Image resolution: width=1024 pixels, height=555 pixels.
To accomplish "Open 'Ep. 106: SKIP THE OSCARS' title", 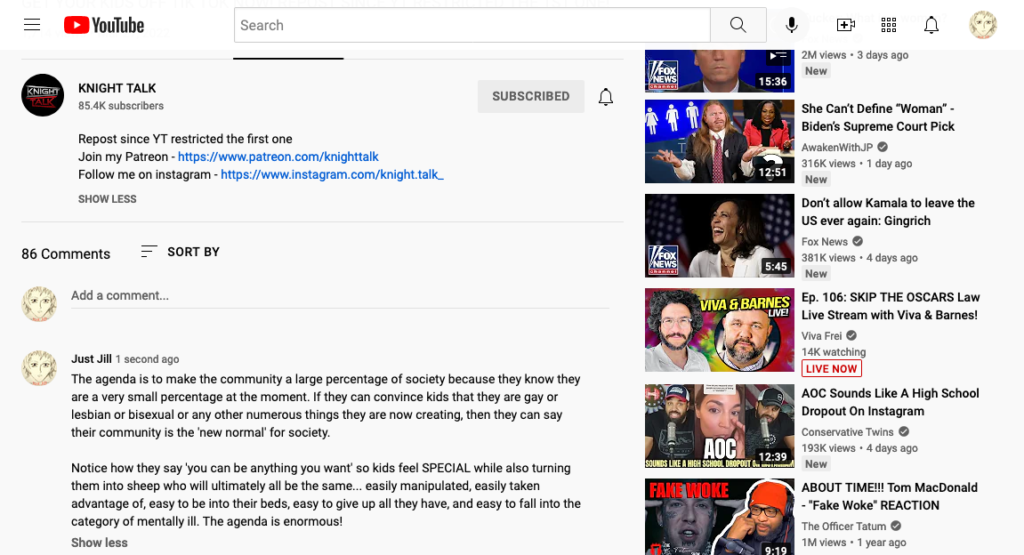I will point(890,306).
